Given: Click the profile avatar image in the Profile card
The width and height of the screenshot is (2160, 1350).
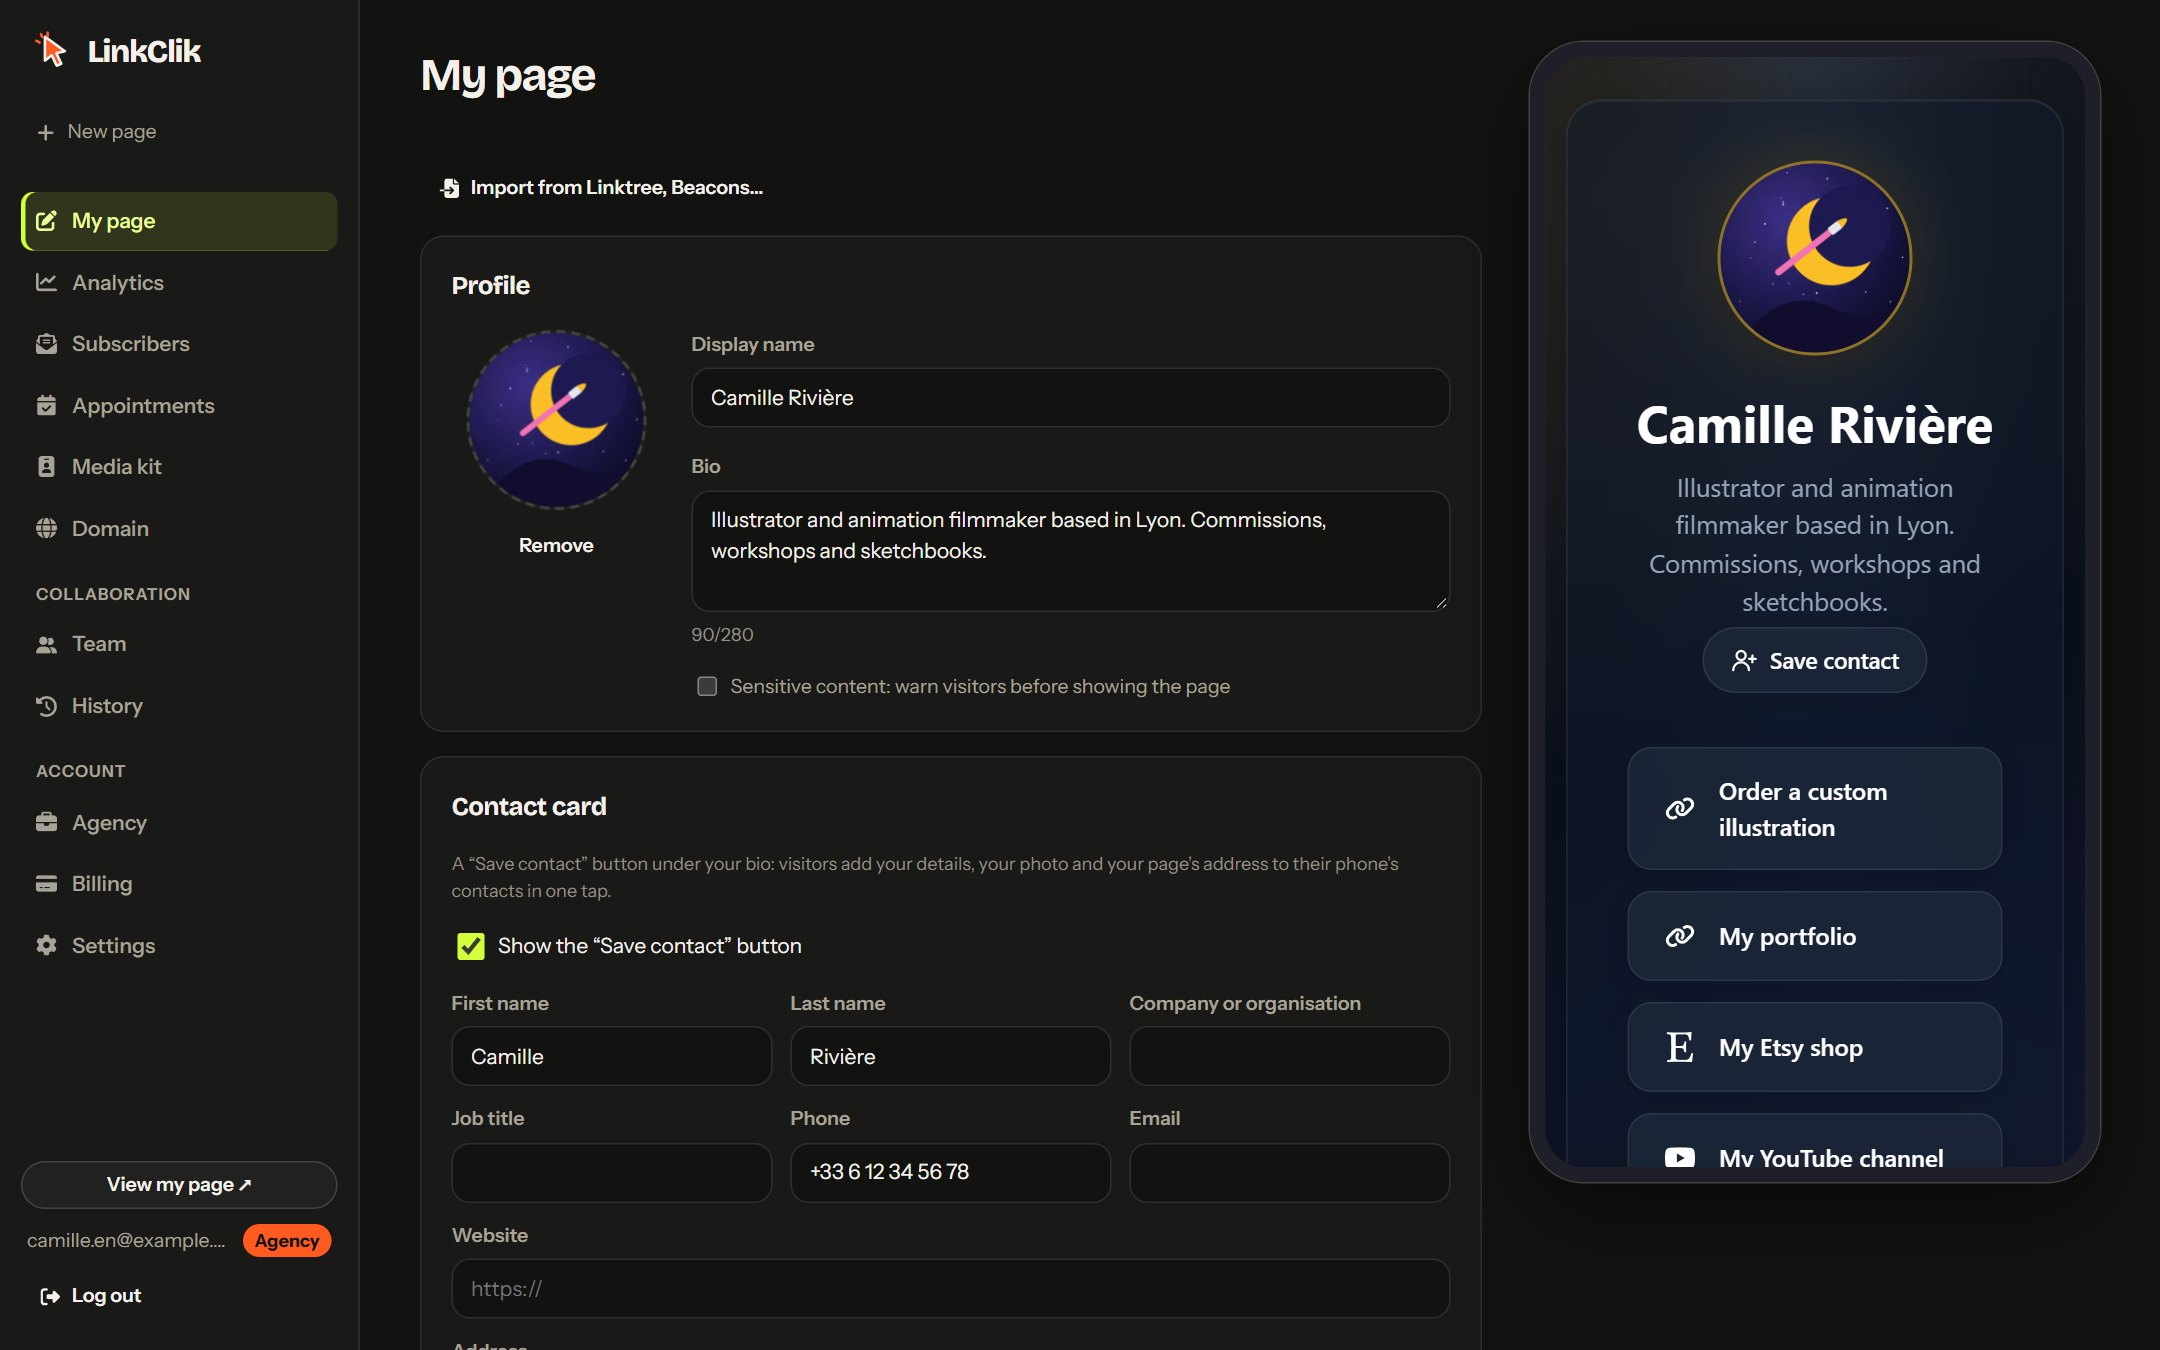Looking at the screenshot, I should point(556,420).
